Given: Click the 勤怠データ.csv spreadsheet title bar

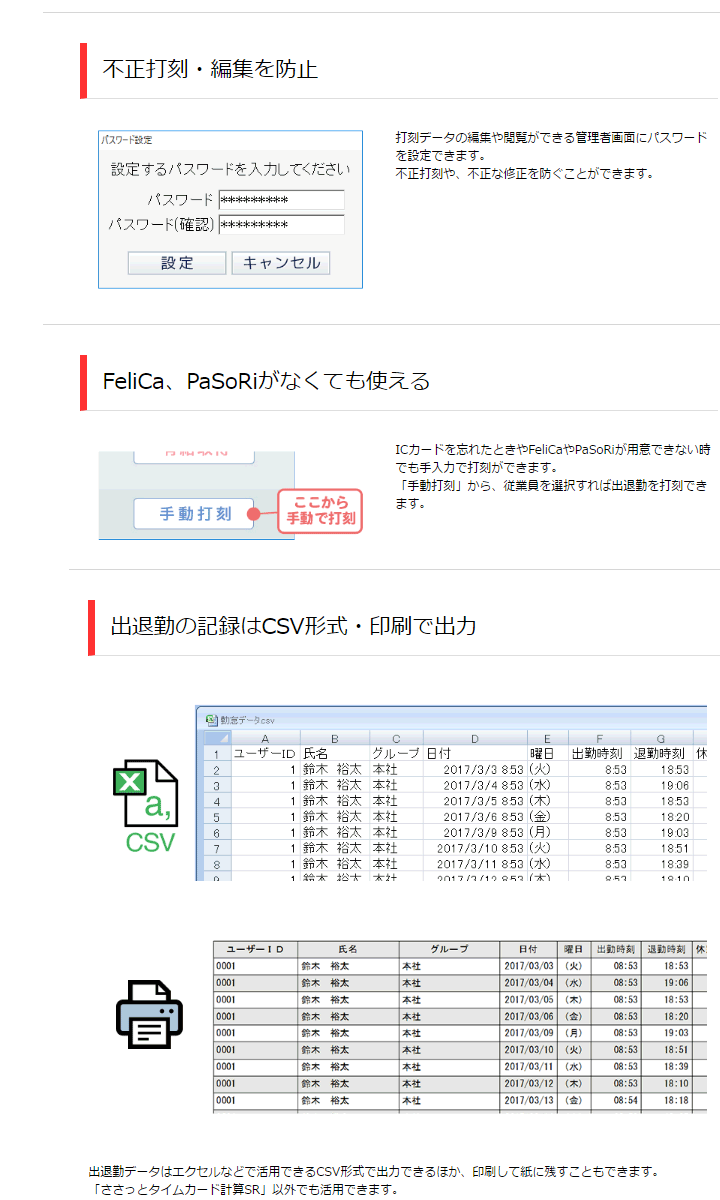Looking at the screenshot, I should pos(451,719).
